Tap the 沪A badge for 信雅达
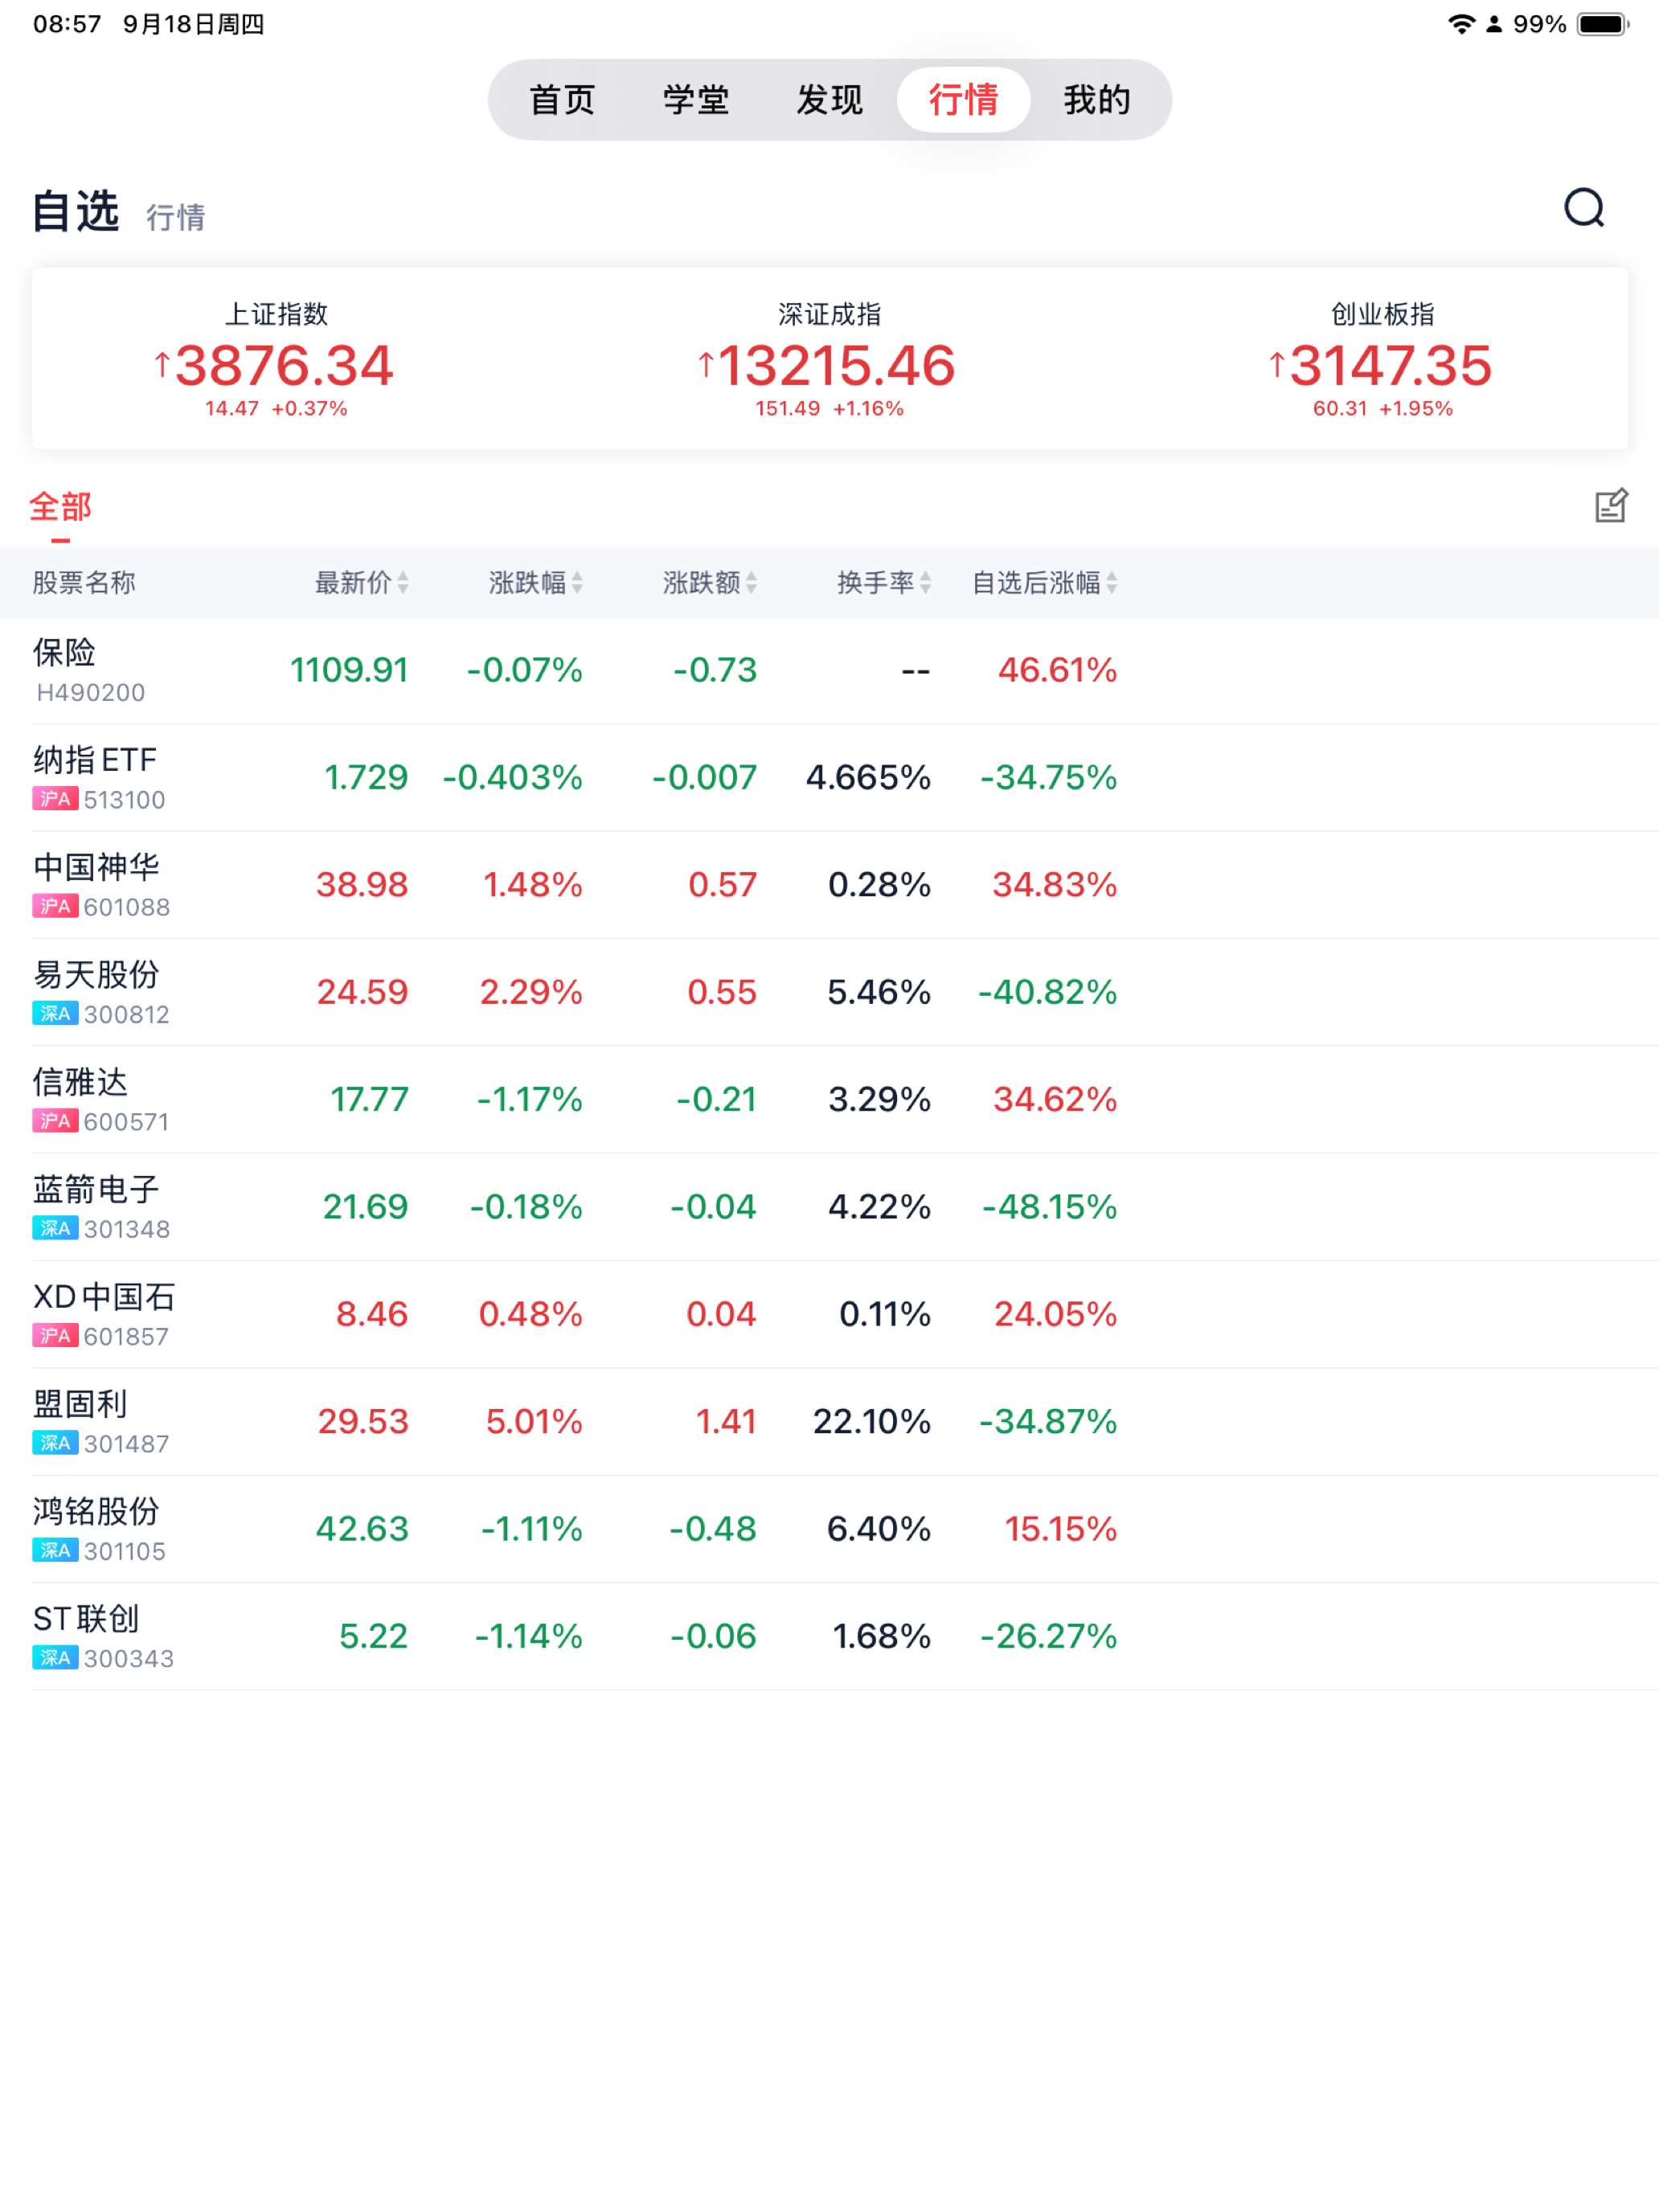Image resolution: width=1659 pixels, height=2212 pixels. point(55,1121)
